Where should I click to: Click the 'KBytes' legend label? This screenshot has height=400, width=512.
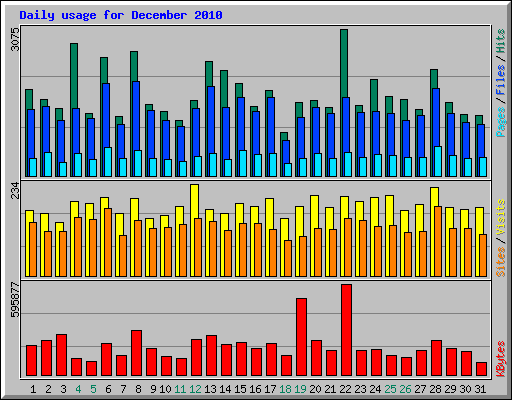pyautogui.click(x=500, y=359)
